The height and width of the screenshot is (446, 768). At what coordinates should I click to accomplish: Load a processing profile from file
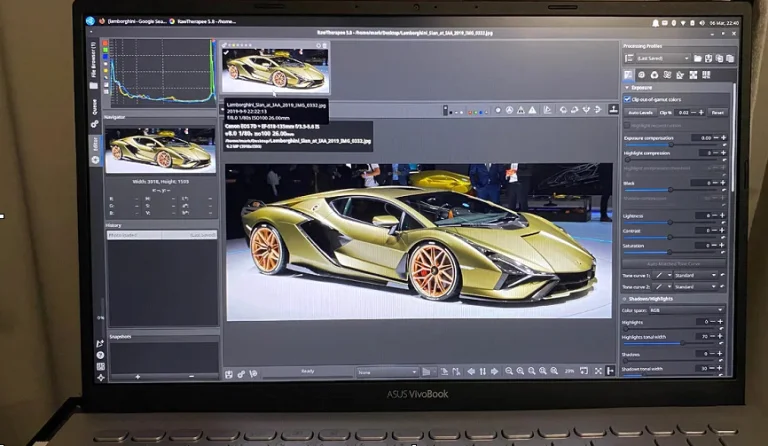coord(697,58)
